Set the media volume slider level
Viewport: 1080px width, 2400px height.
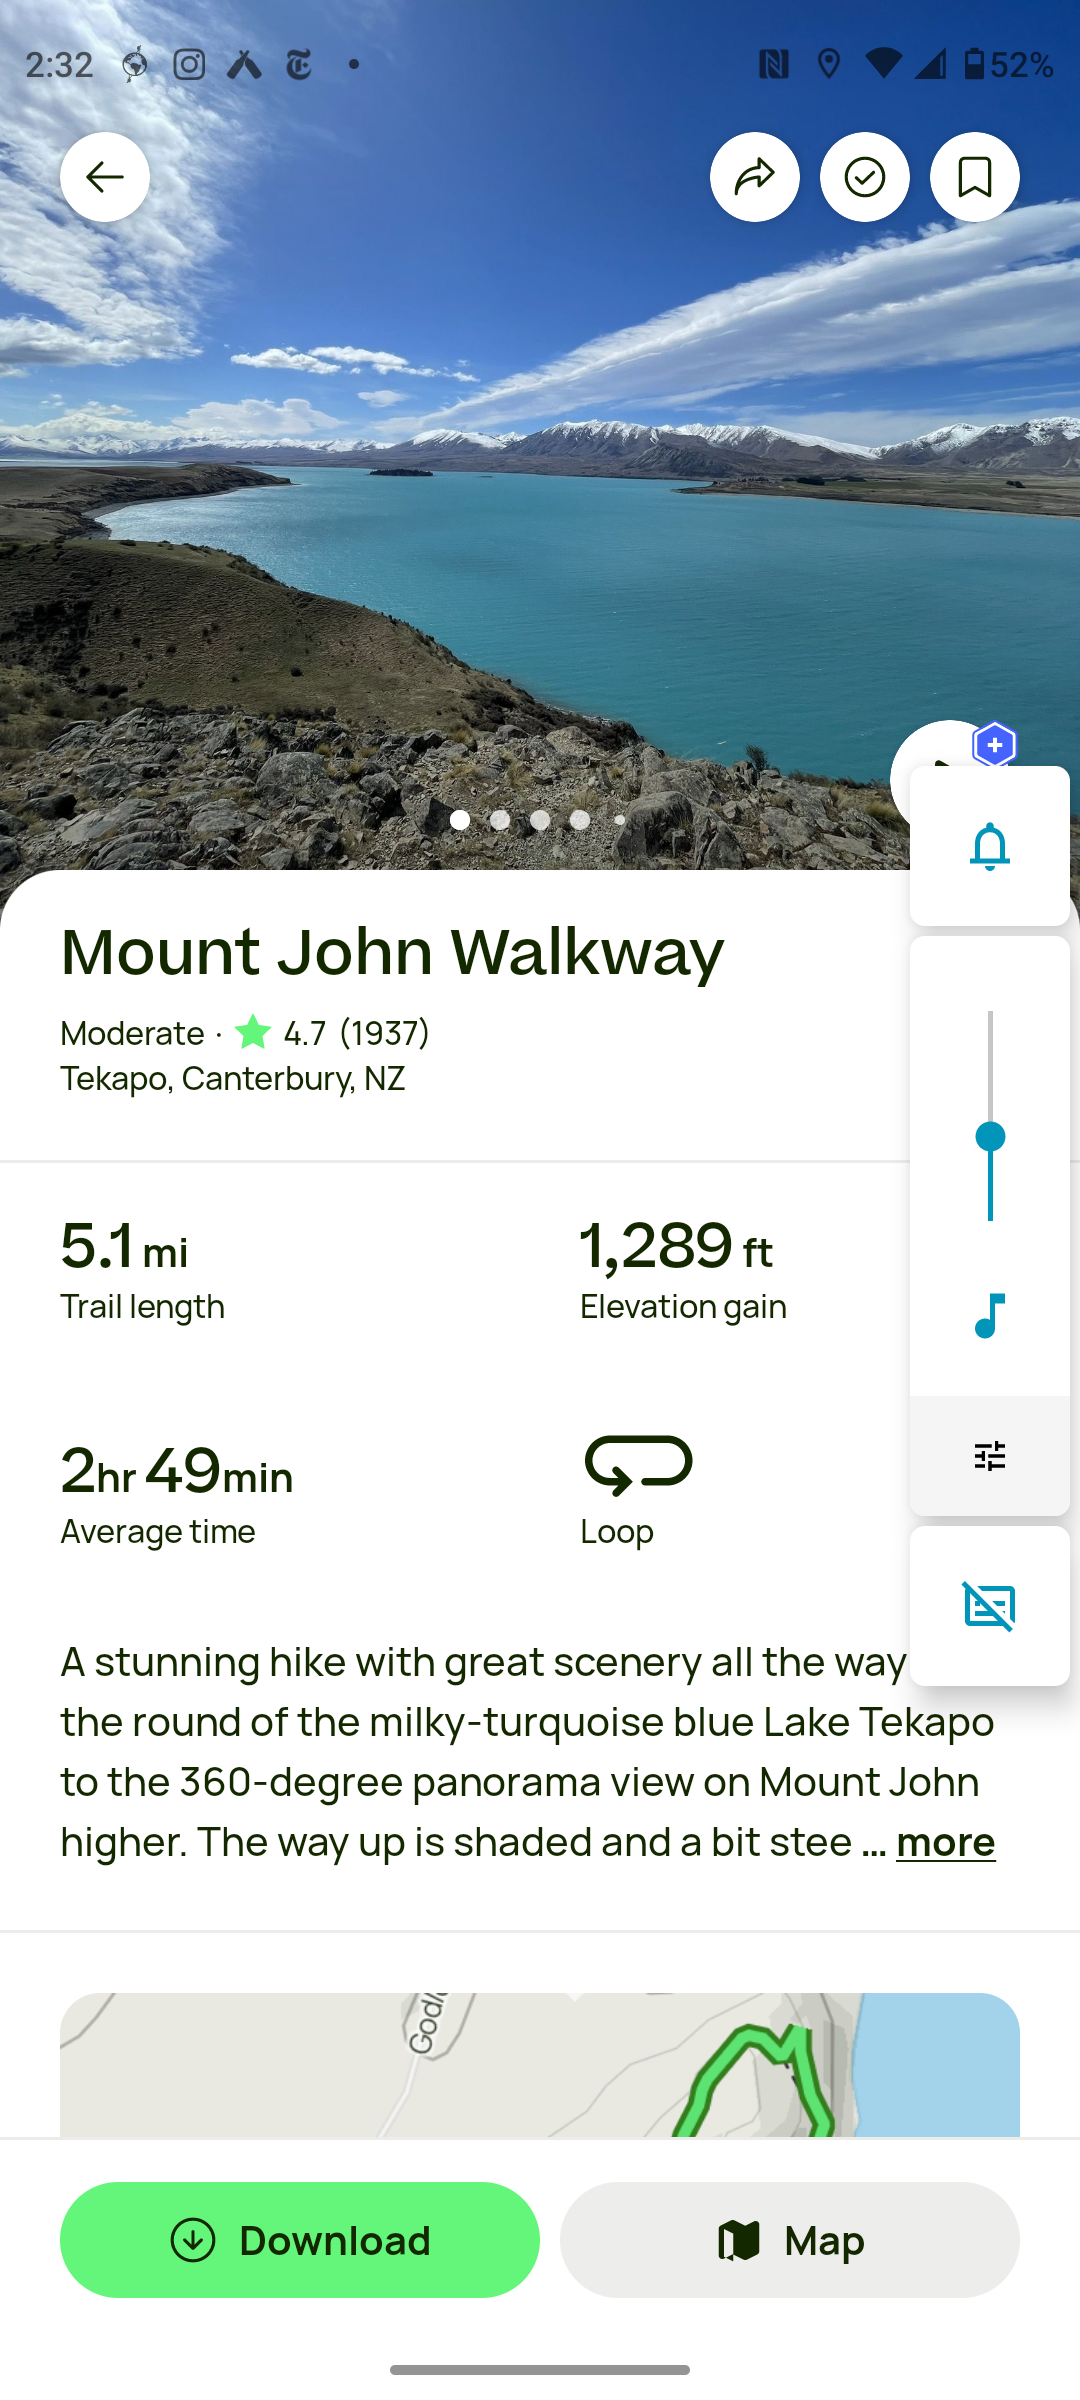pyautogui.click(x=990, y=1136)
